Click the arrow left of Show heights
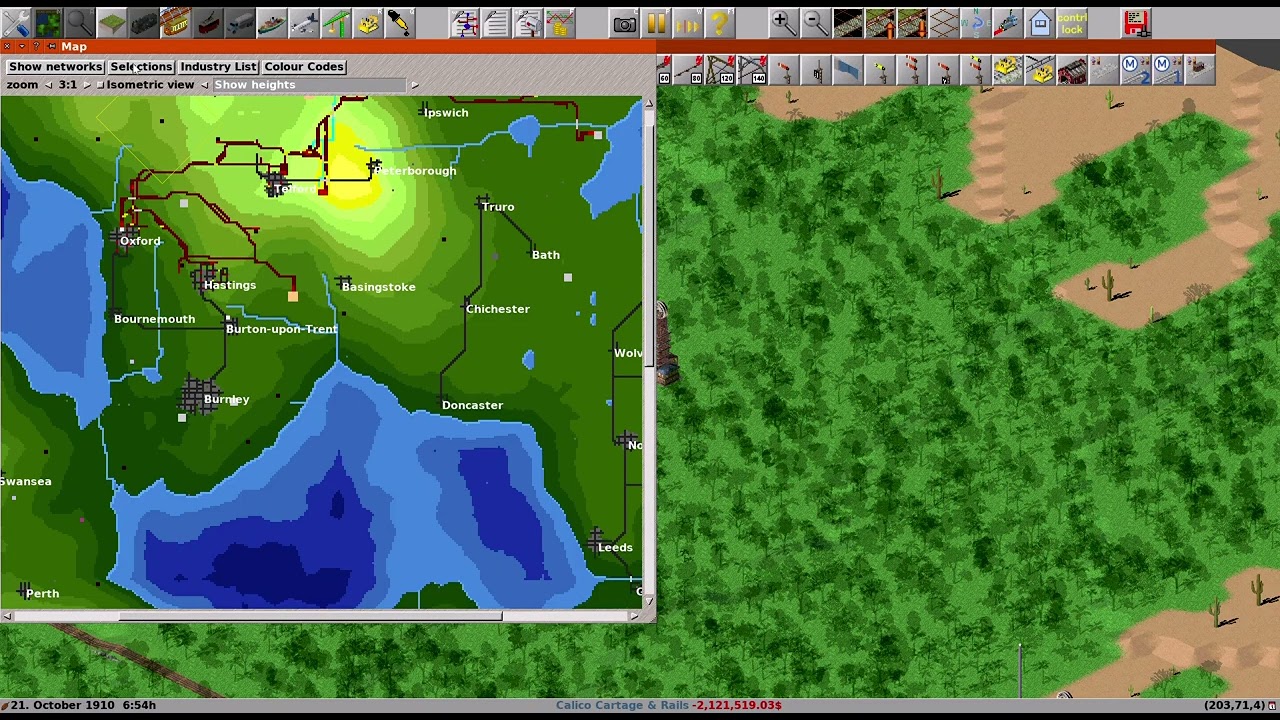This screenshot has height=720, width=1280. 204,85
